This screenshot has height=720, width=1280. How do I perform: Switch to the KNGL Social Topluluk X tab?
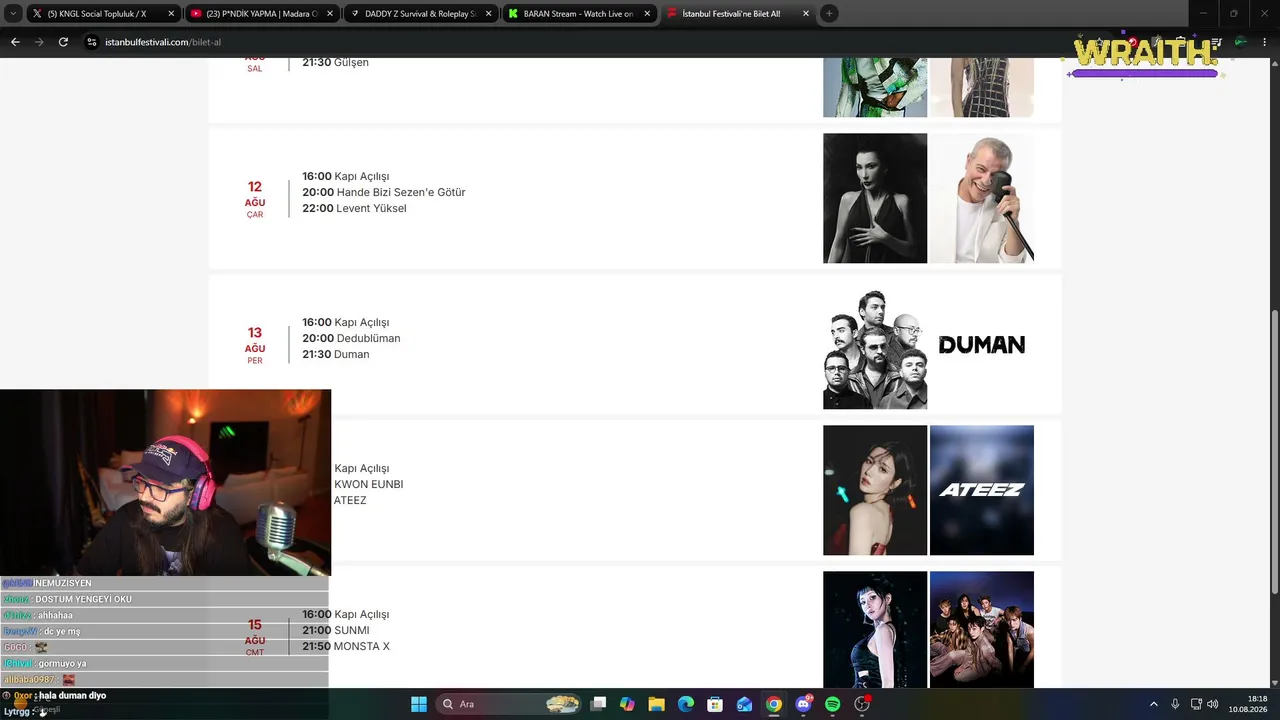click(103, 14)
